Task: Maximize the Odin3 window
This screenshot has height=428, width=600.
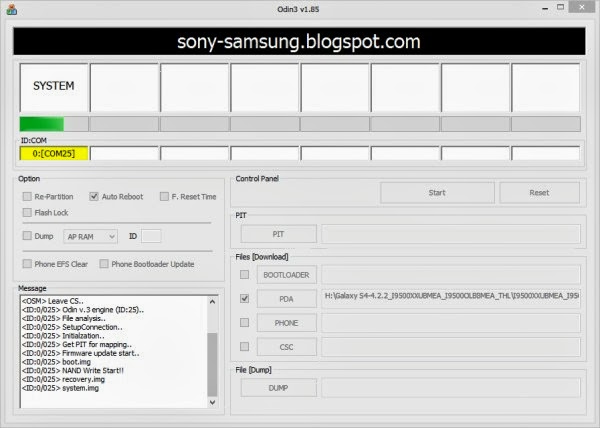Action: coord(561,7)
